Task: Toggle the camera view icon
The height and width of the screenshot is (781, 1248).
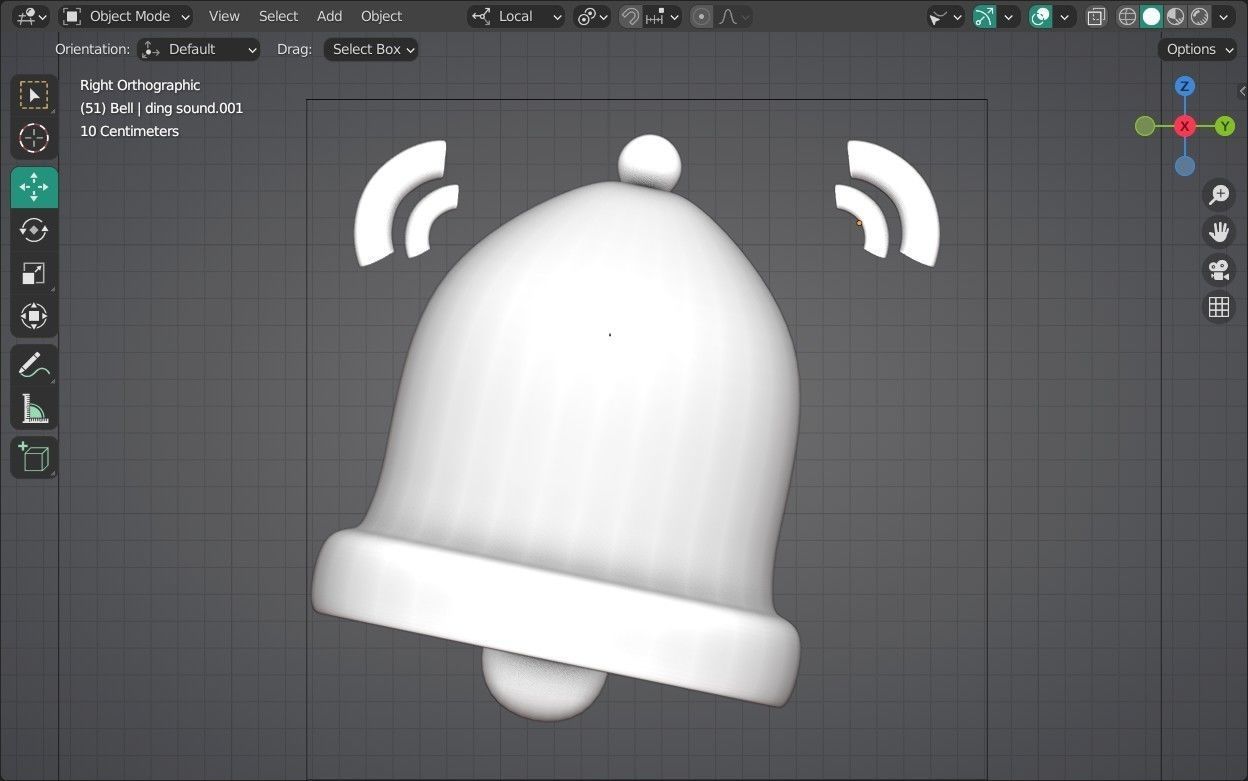Action: (1218, 270)
